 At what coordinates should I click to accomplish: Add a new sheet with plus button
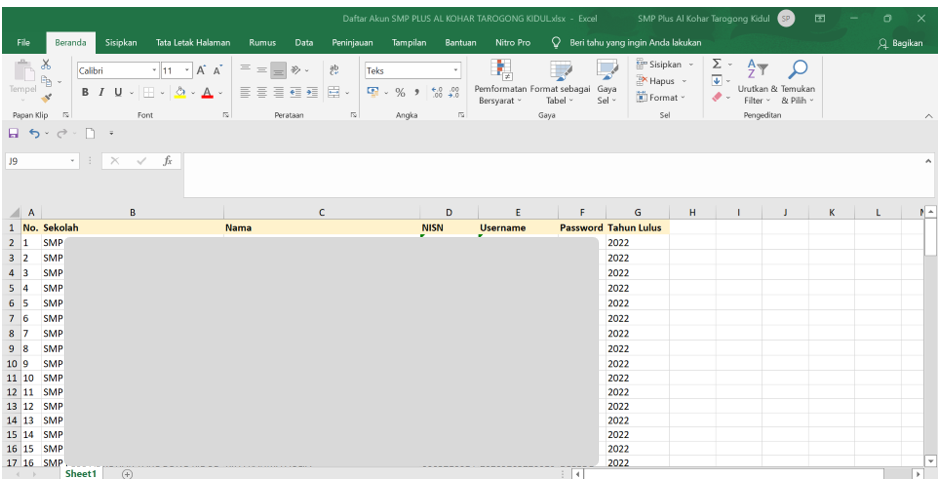(x=127, y=474)
